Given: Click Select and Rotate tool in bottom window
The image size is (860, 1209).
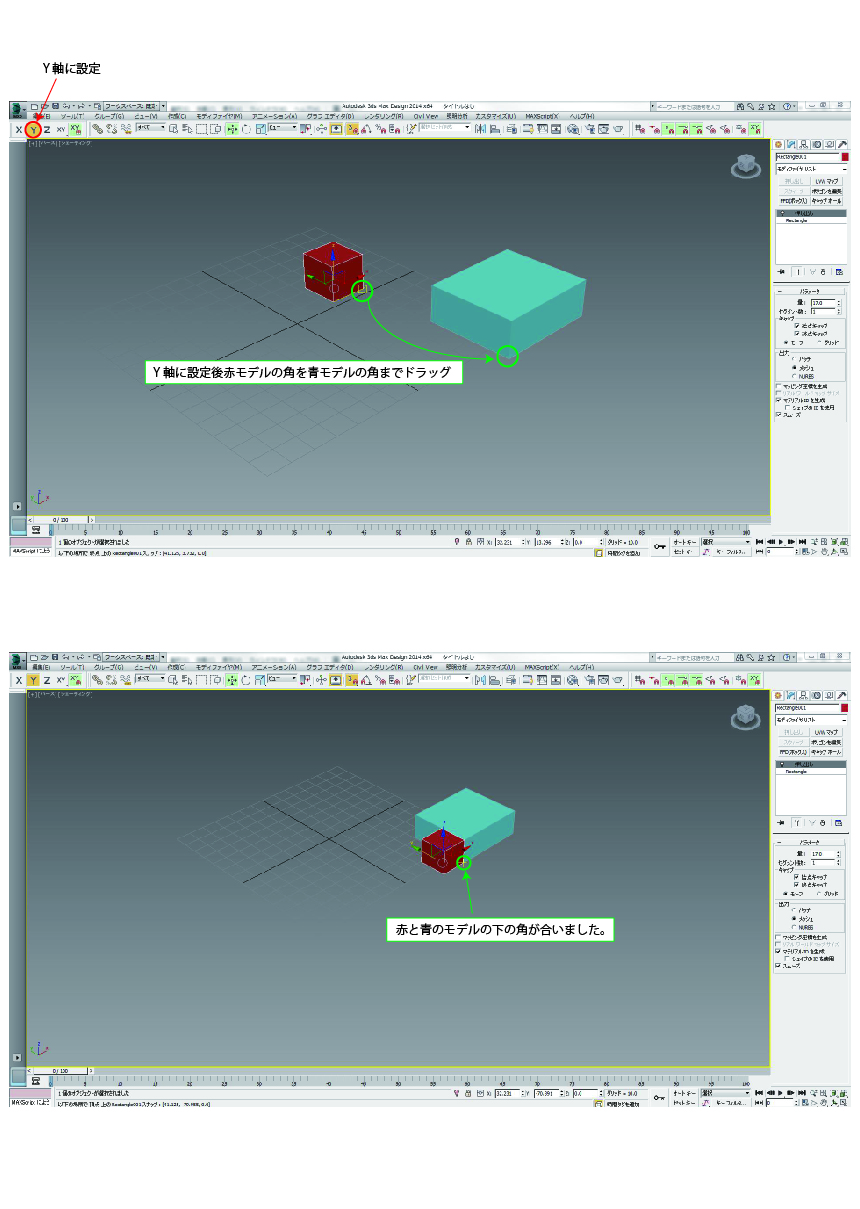Looking at the screenshot, I should coord(245,680).
